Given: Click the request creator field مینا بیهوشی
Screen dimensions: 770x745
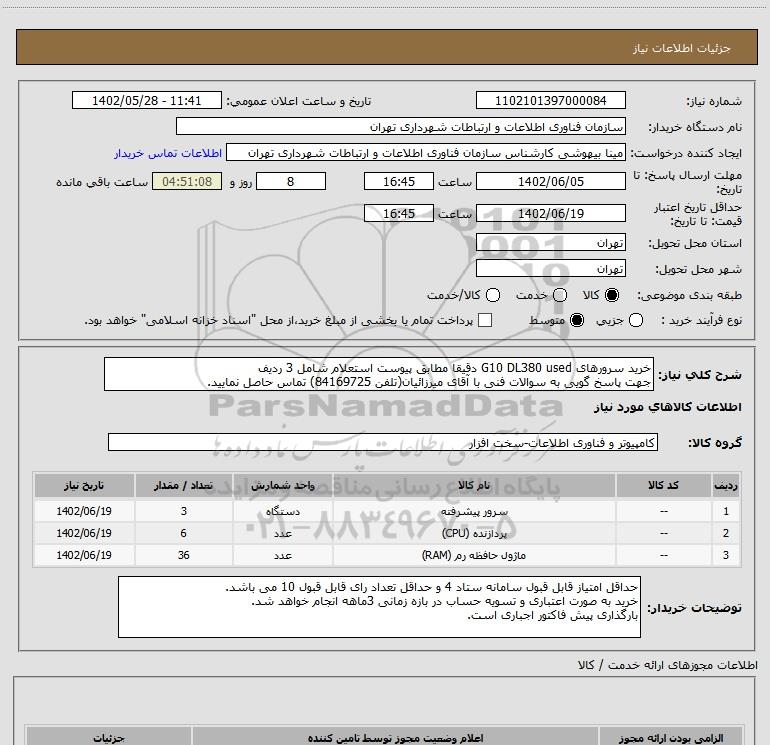Looking at the screenshot, I should pos(426,153).
